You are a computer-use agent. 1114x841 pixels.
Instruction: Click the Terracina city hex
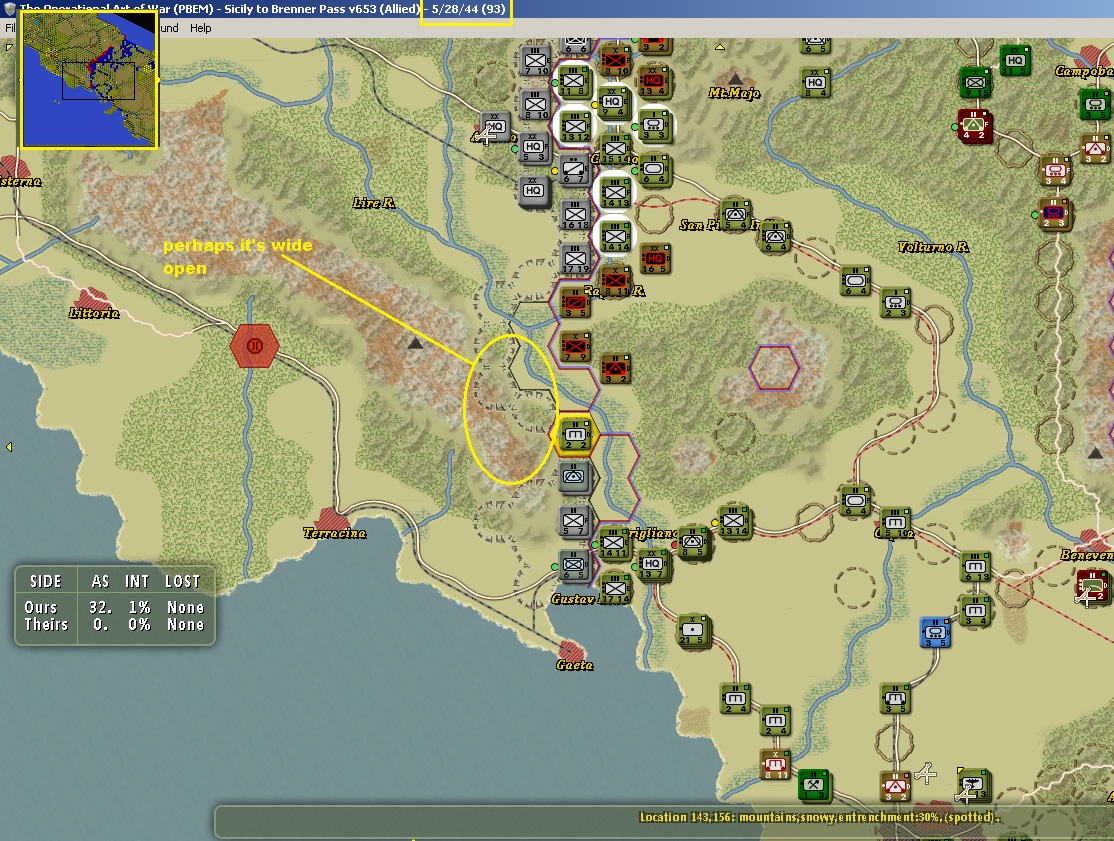tap(332, 520)
